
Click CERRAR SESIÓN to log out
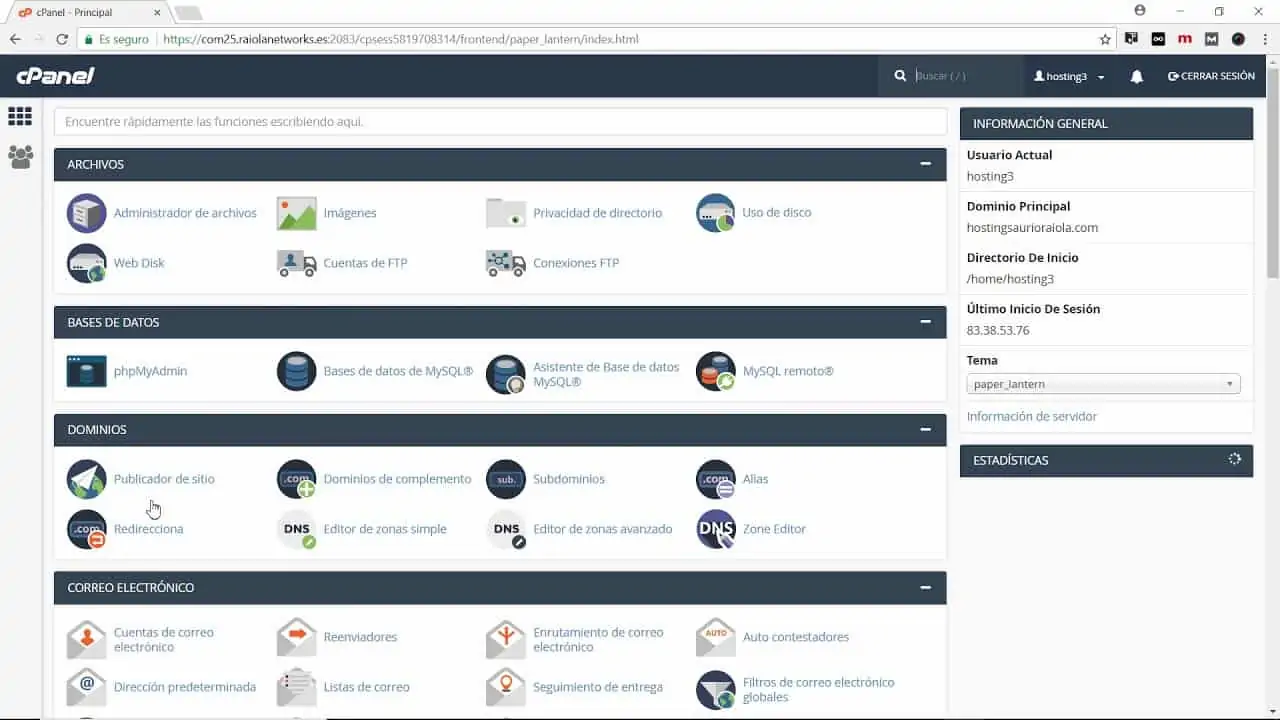pyautogui.click(x=1211, y=76)
